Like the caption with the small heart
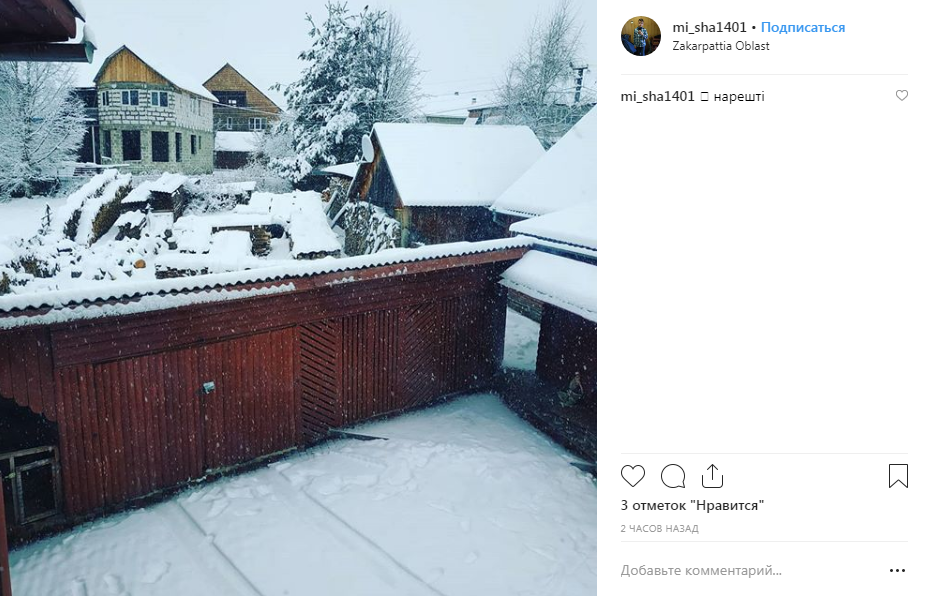This screenshot has width=930, height=596. [x=902, y=95]
